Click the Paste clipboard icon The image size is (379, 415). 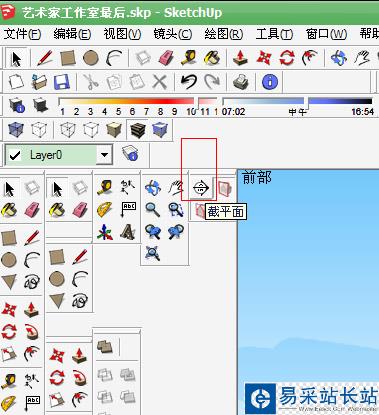[x=136, y=82]
